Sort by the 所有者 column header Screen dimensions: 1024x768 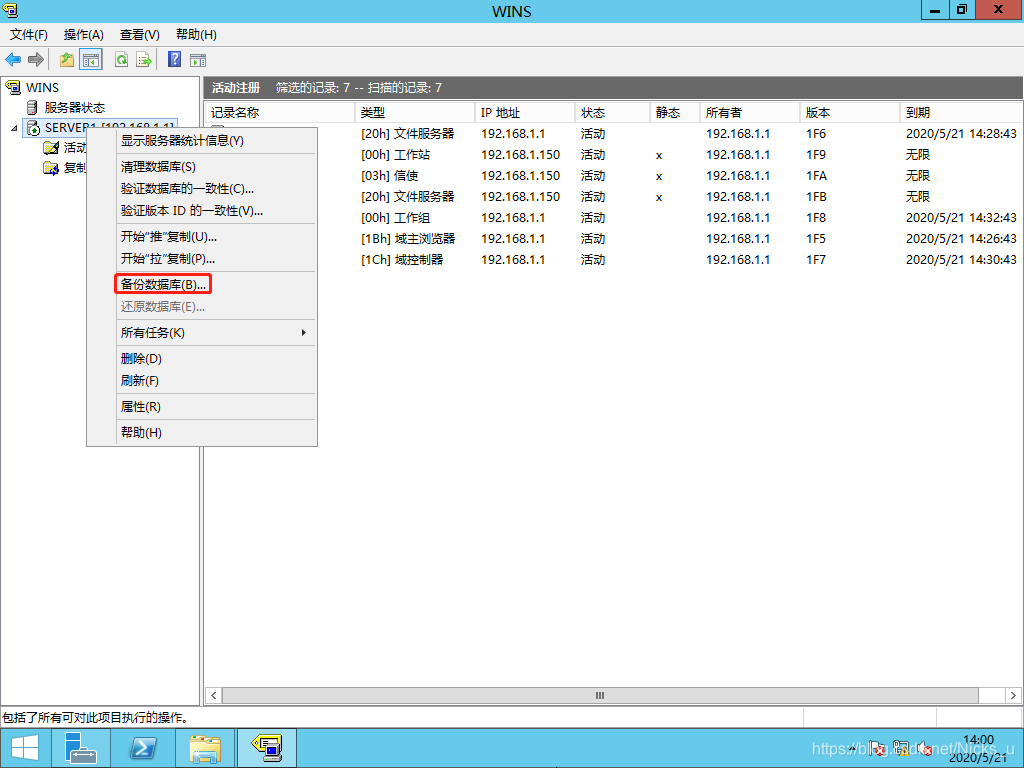(x=750, y=112)
